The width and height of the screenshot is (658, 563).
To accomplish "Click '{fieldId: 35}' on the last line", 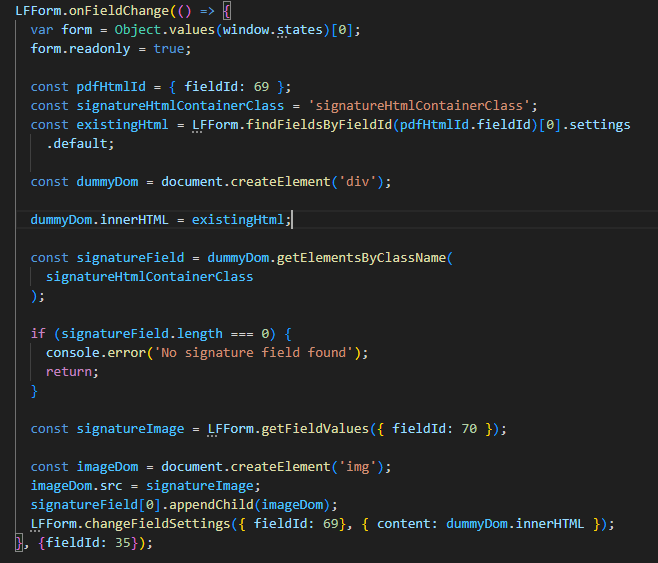I will point(88,543).
